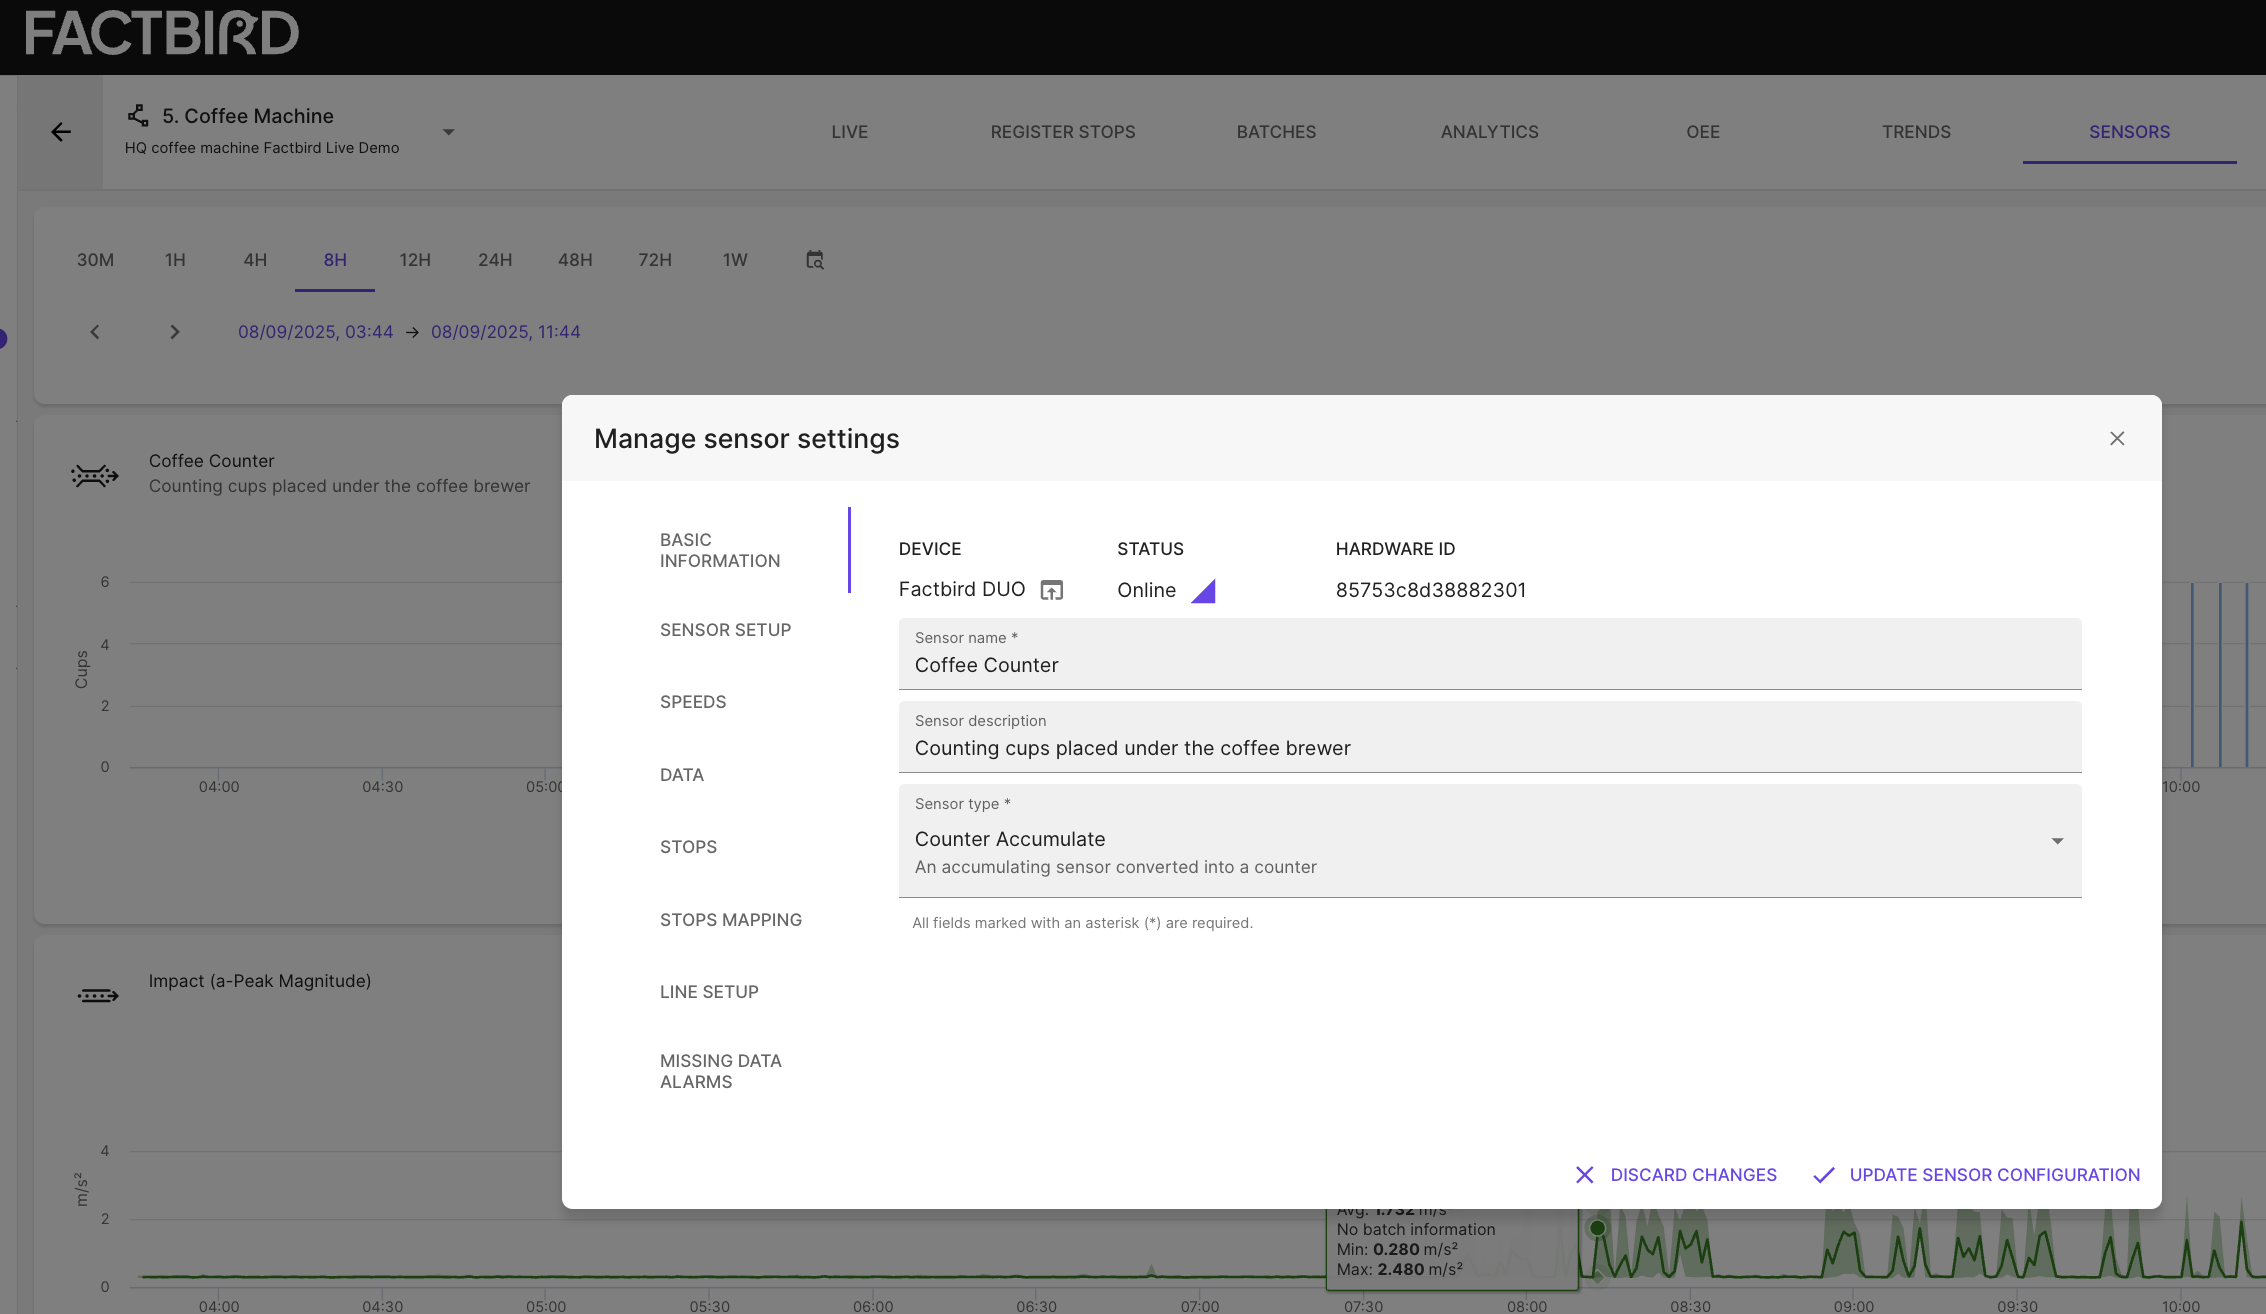Screen dimensions: 2266x1314
Task: Select the 8H time range
Action: (335, 260)
